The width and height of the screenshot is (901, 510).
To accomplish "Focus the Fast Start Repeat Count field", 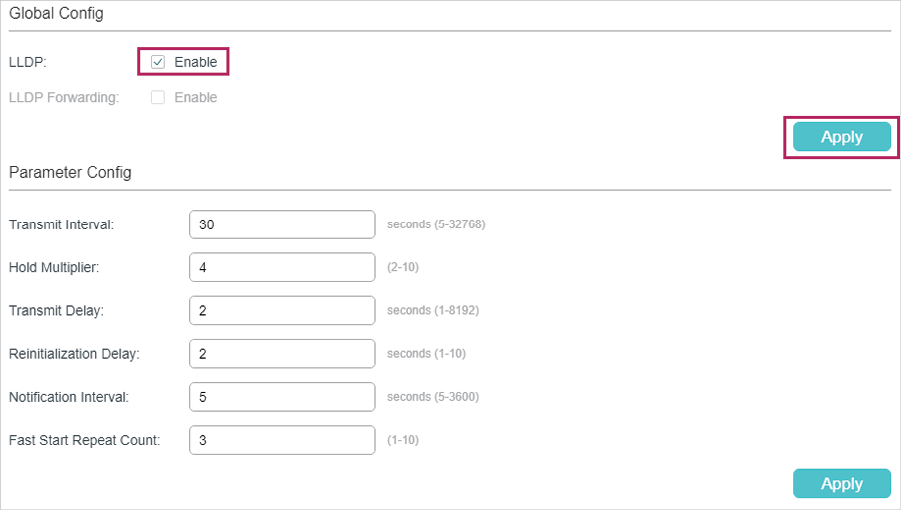I will (281, 439).
